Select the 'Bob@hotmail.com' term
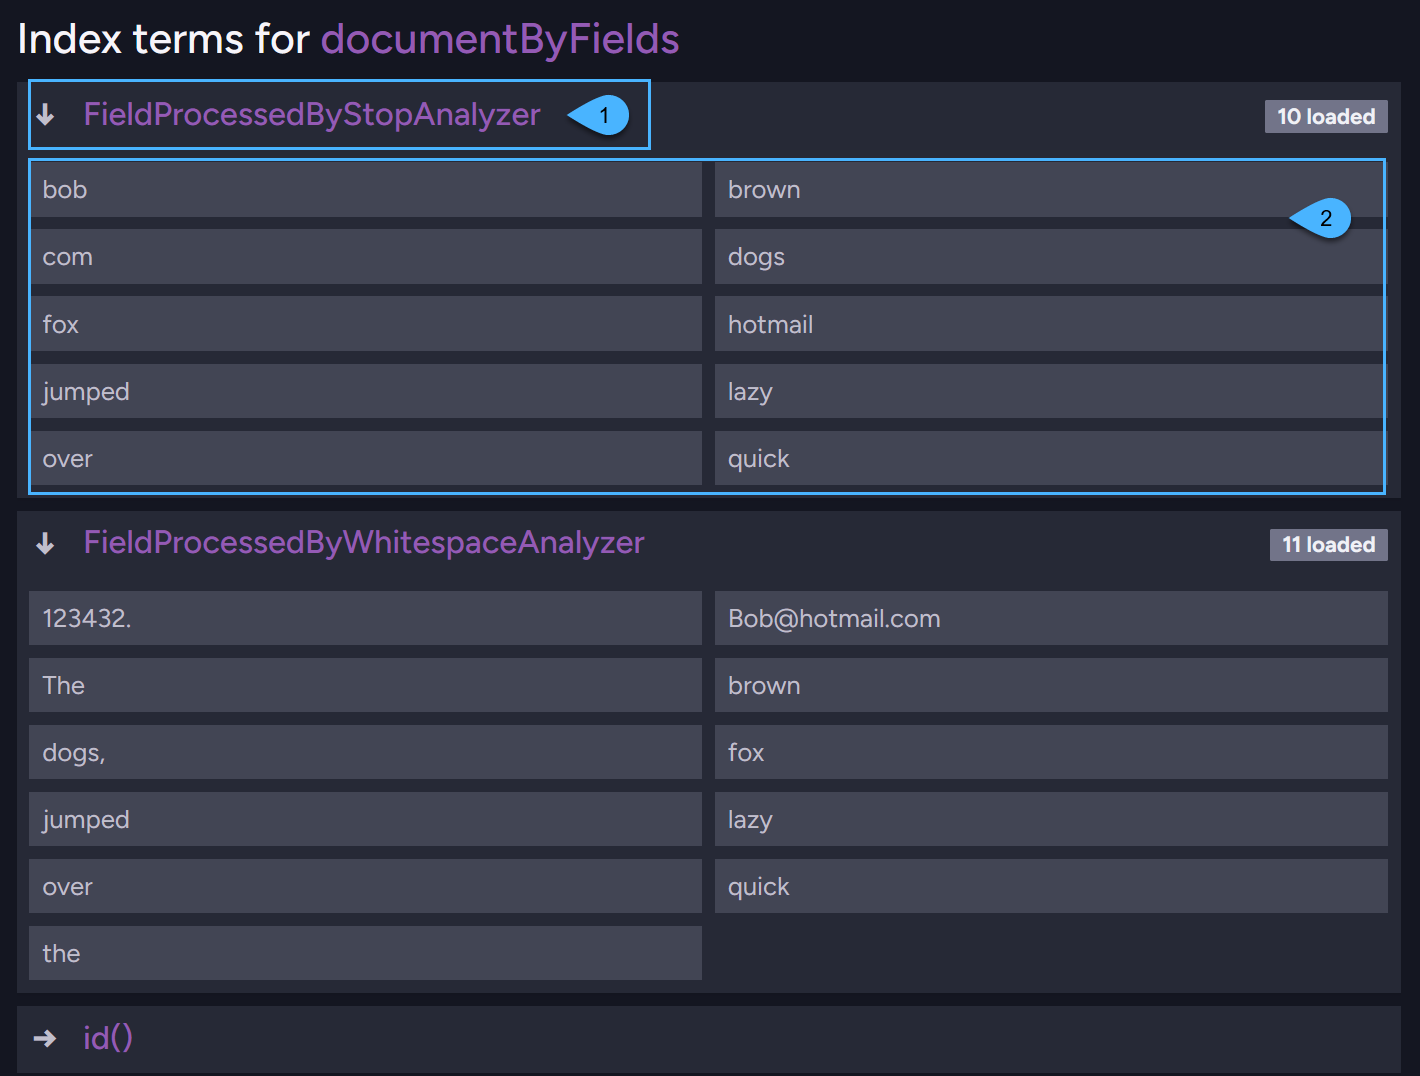 (1051, 618)
